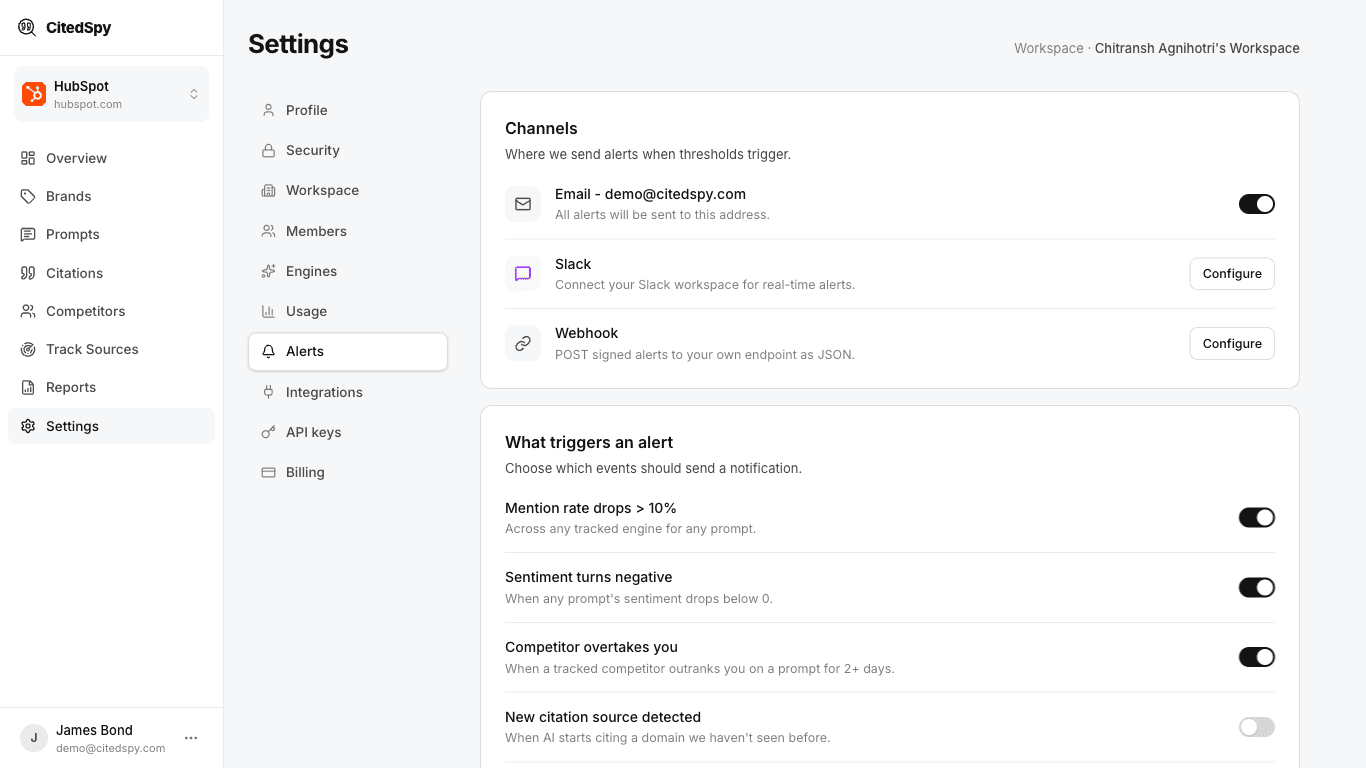The image size is (1366, 768).
Task: Click the Settings gear icon in sidebar
Action: click(x=28, y=426)
